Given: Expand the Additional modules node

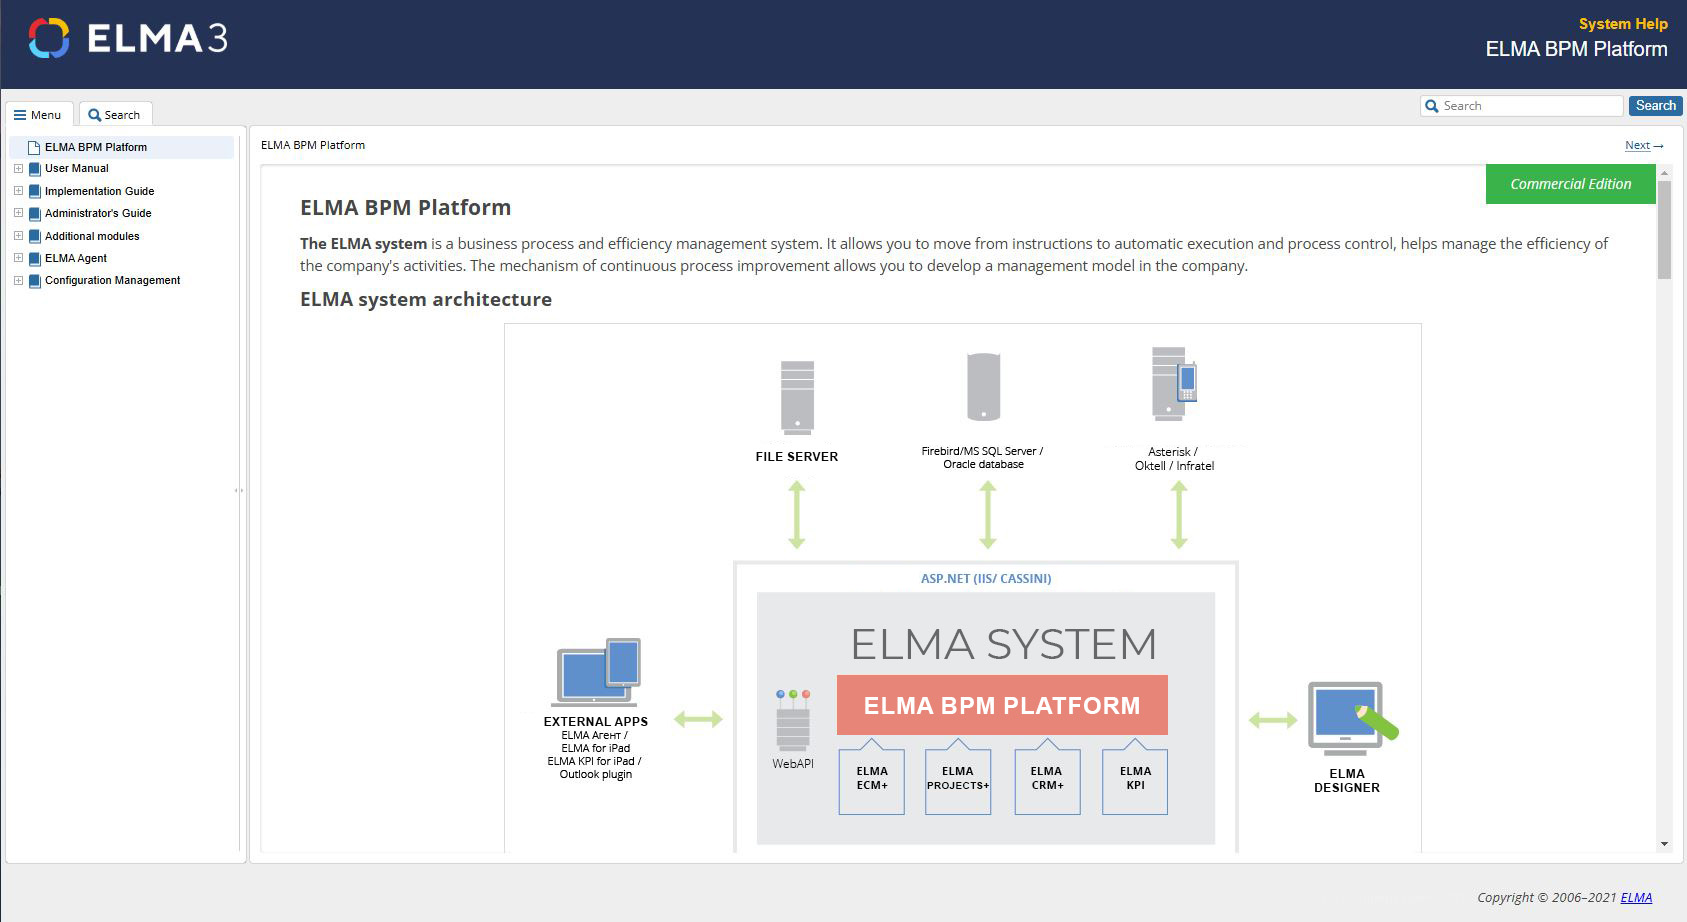Looking at the screenshot, I should click(x=18, y=236).
